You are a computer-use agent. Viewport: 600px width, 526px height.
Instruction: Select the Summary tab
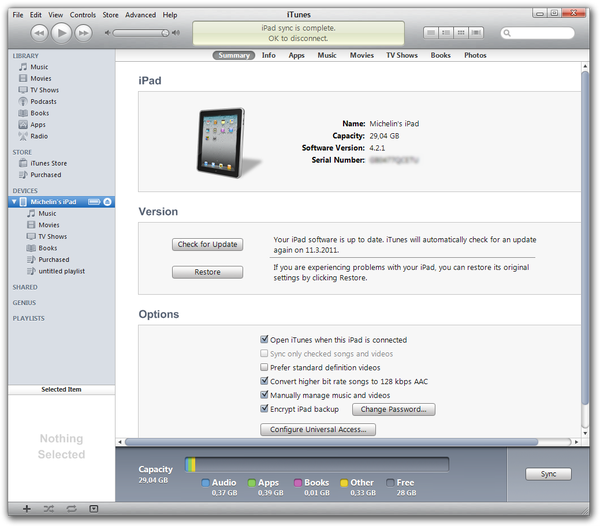234,55
